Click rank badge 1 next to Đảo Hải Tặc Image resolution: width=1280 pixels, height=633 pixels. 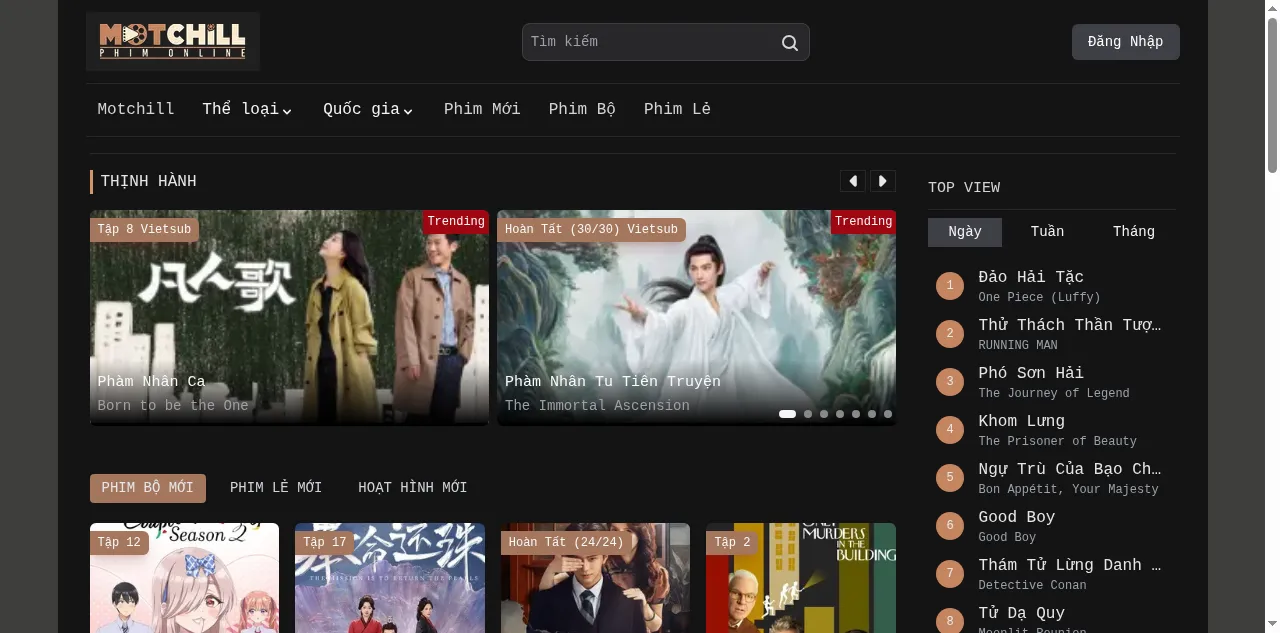pyautogui.click(x=950, y=286)
